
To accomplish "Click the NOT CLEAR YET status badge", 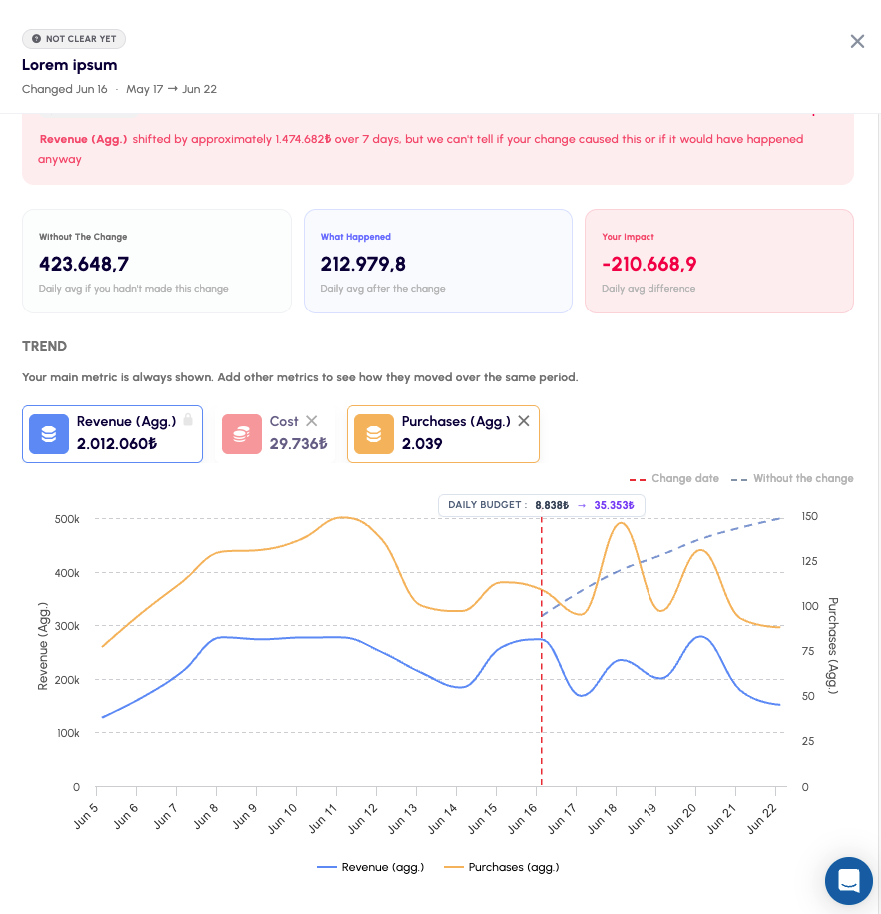I will point(74,39).
